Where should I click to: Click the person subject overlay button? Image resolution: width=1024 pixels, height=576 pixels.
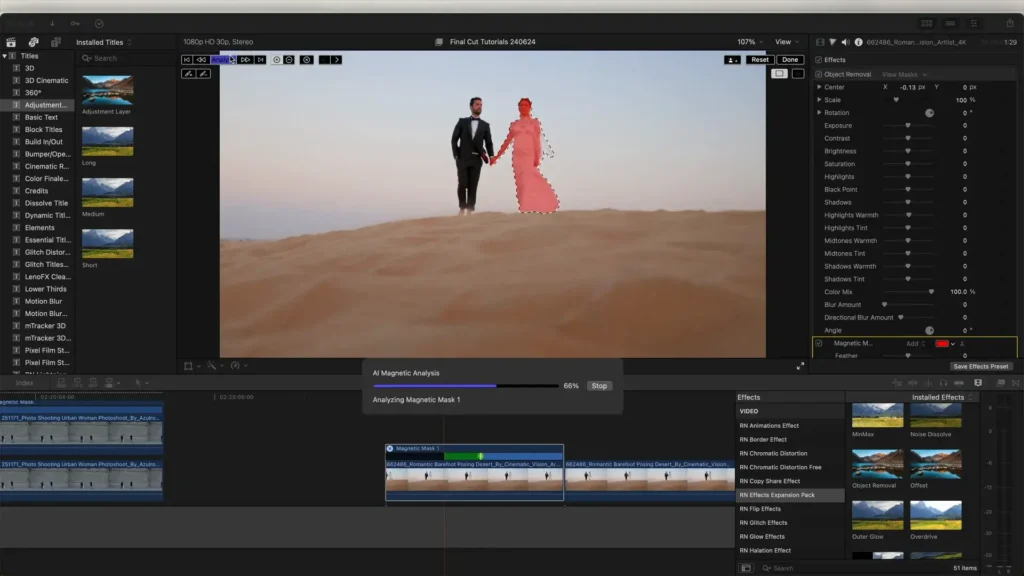[x=732, y=59]
